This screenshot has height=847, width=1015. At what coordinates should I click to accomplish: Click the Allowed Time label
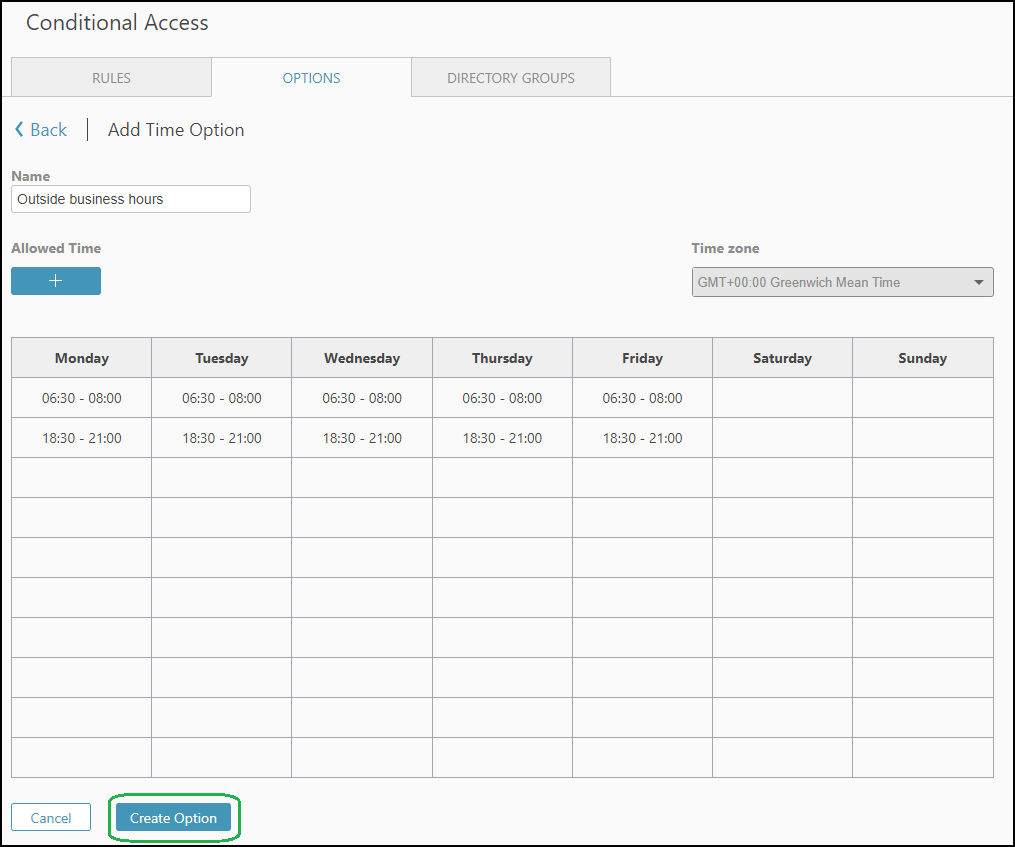[x=56, y=248]
